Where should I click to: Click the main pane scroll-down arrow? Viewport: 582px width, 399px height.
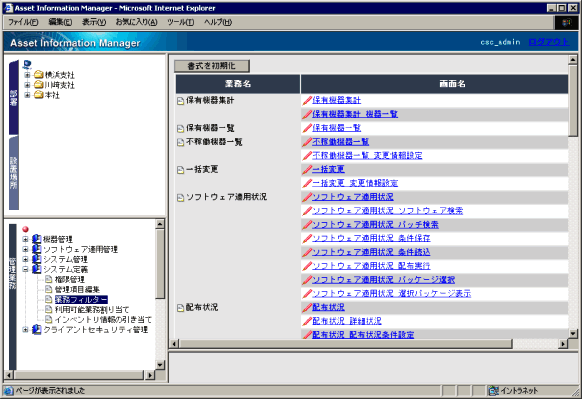tap(573, 334)
